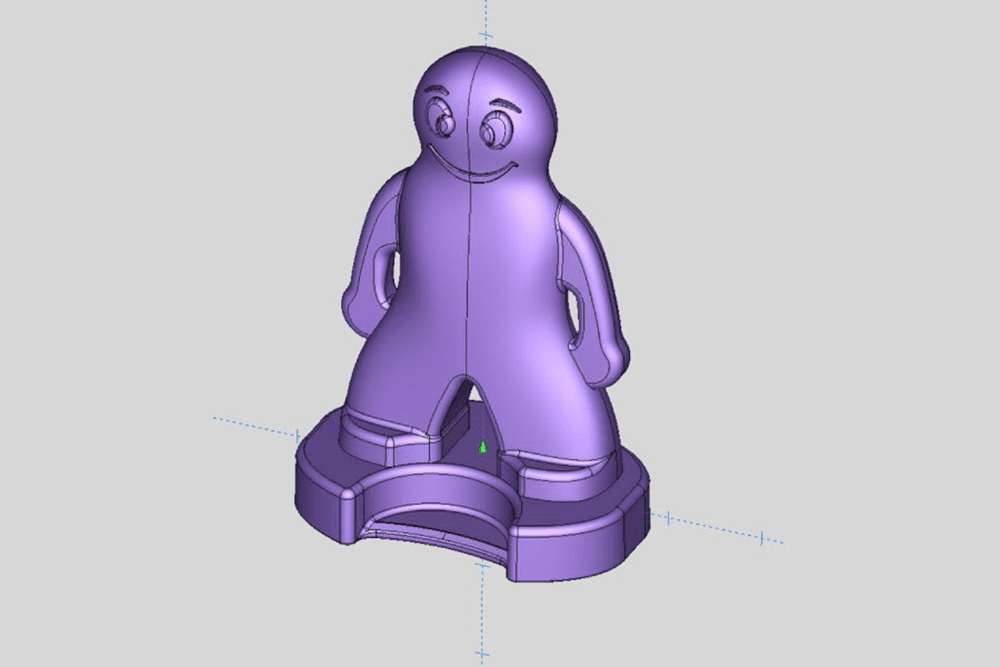This screenshot has height=667, width=1000.
Task: Pick the eyebrow above the right eye
Action: [x=504, y=105]
